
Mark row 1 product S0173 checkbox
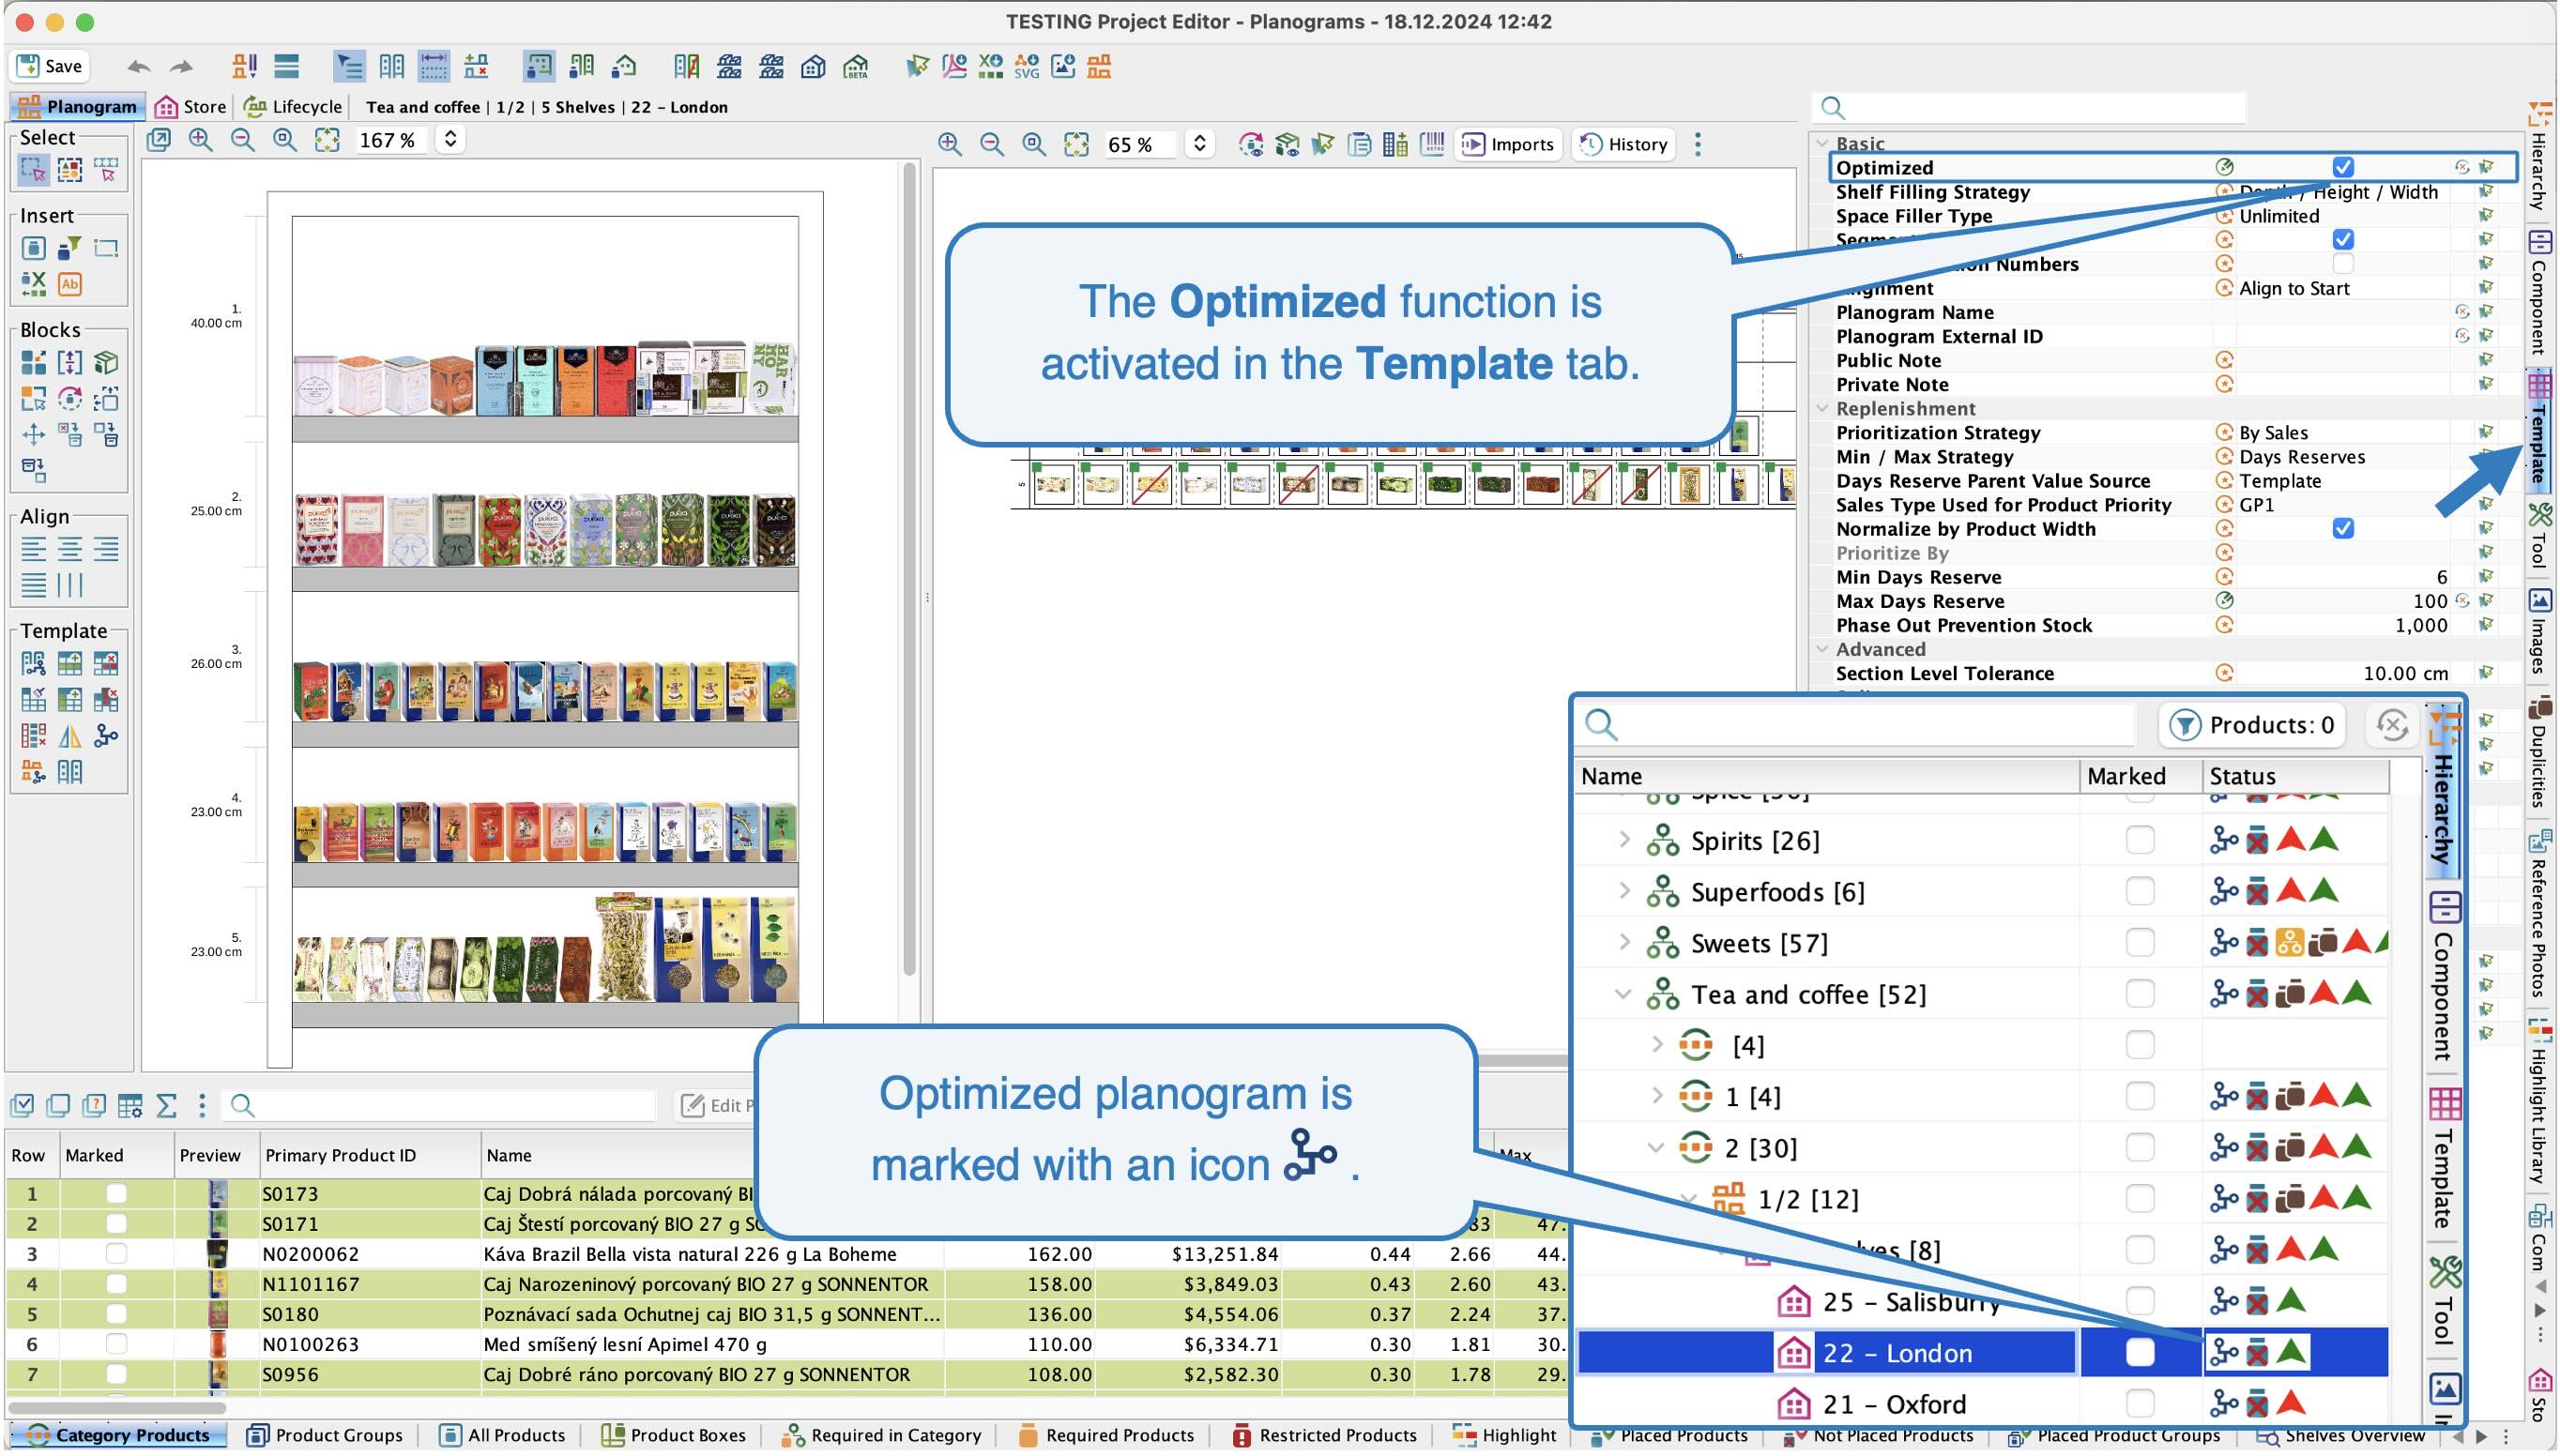pos(116,1193)
